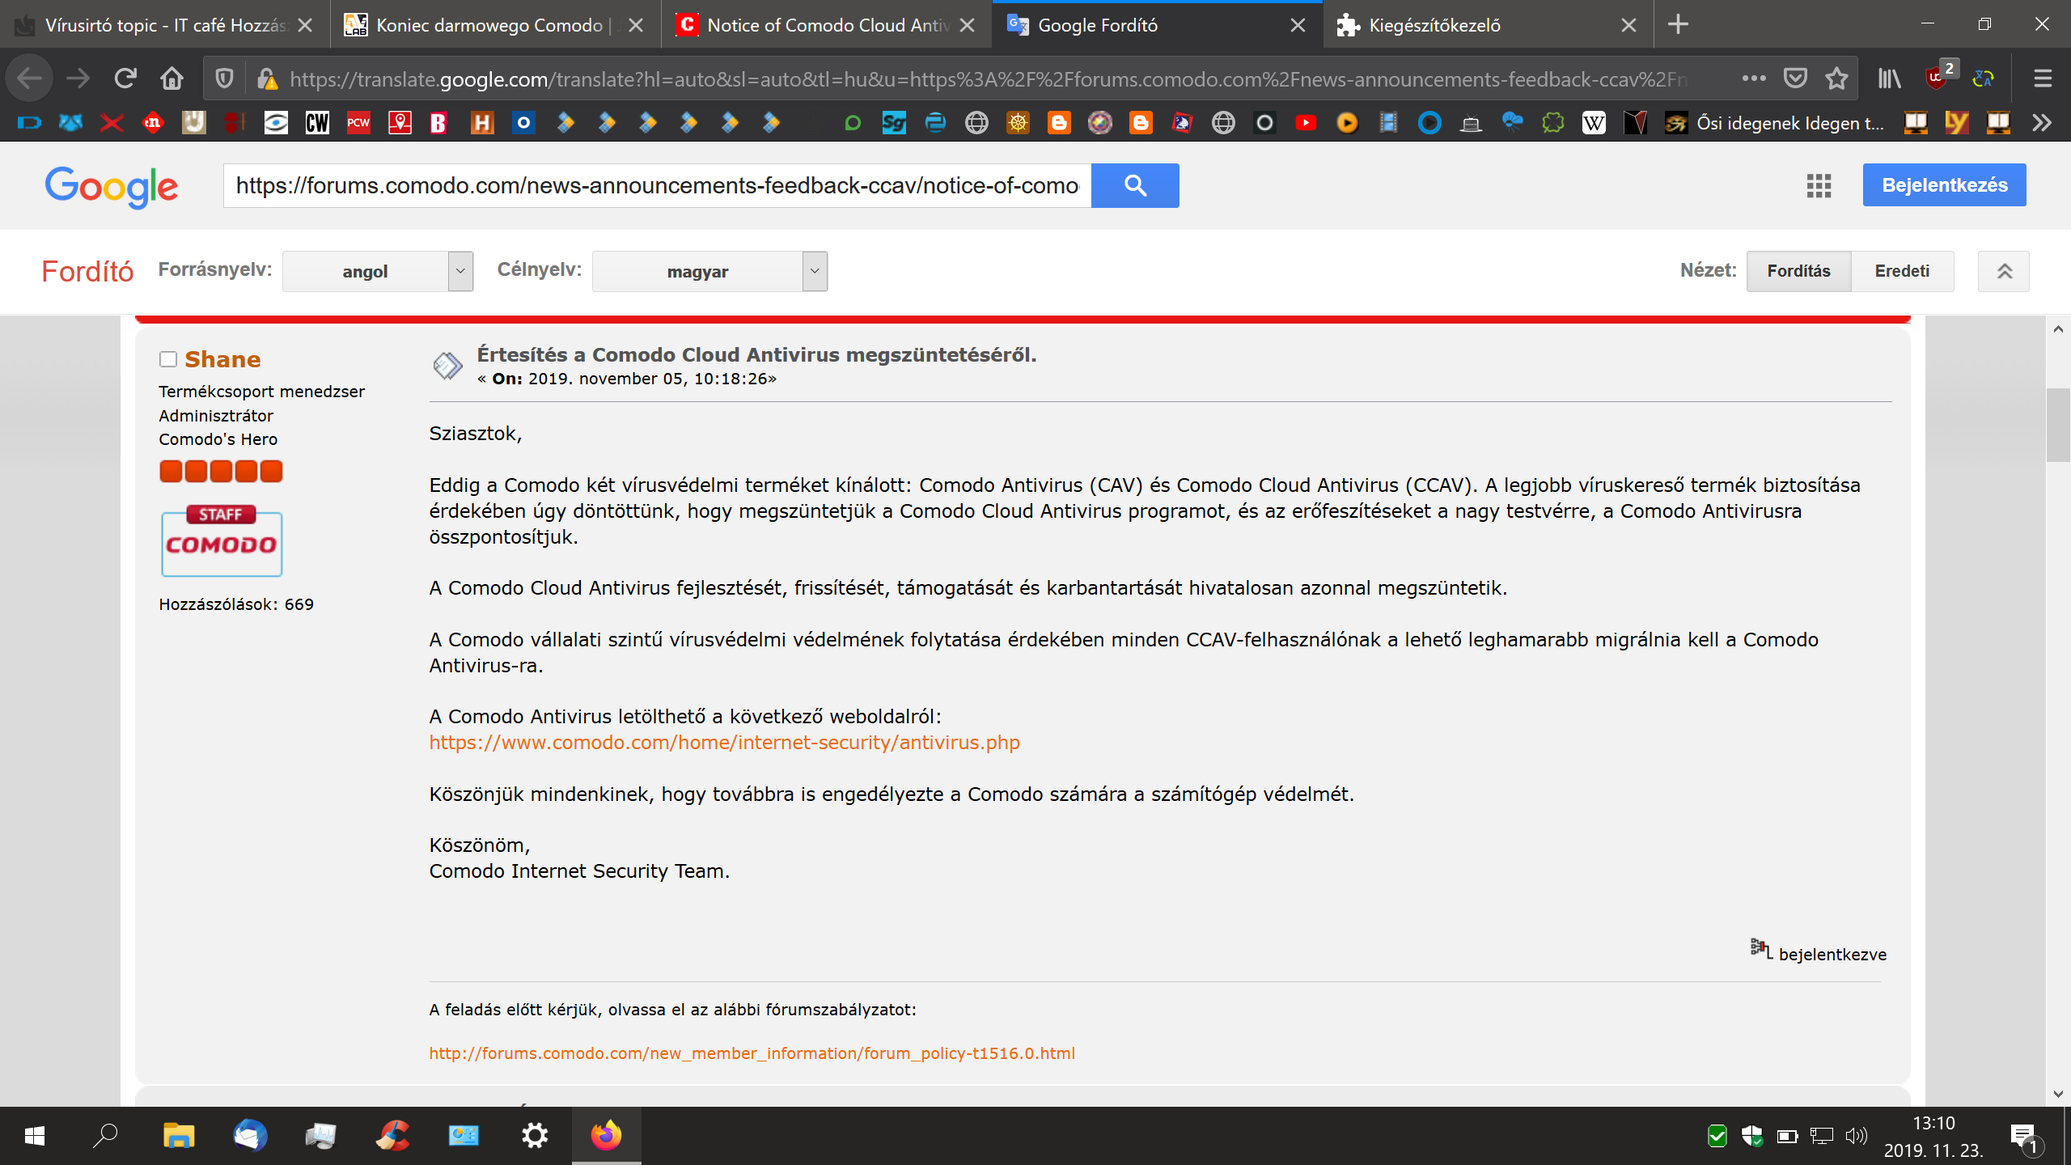Open the page actions three-dot menu
This screenshot has height=1165, width=2071.
(x=1753, y=78)
